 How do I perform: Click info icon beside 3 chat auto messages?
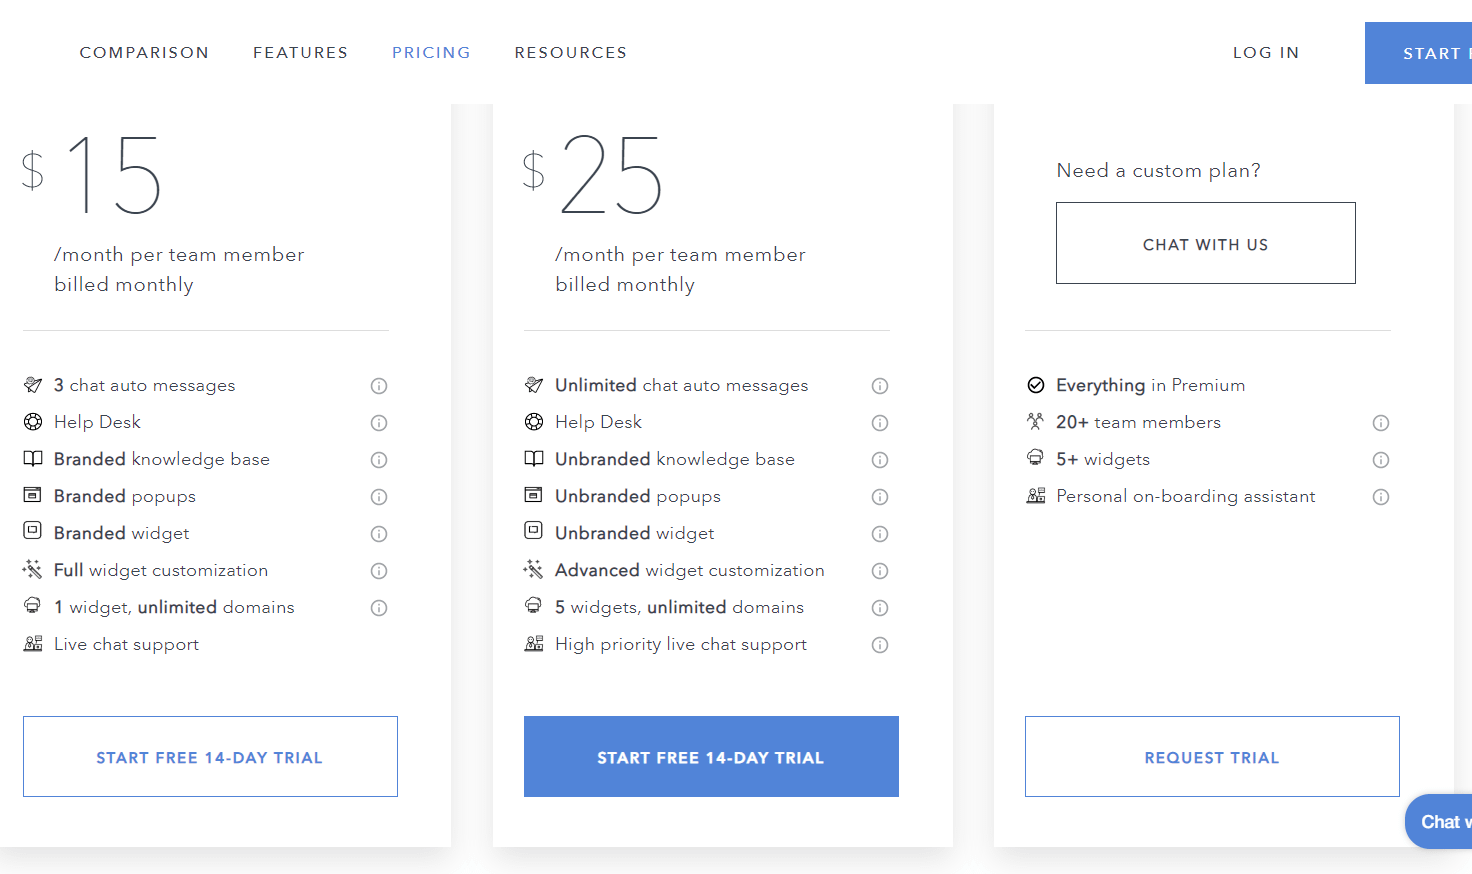point(379,386)
